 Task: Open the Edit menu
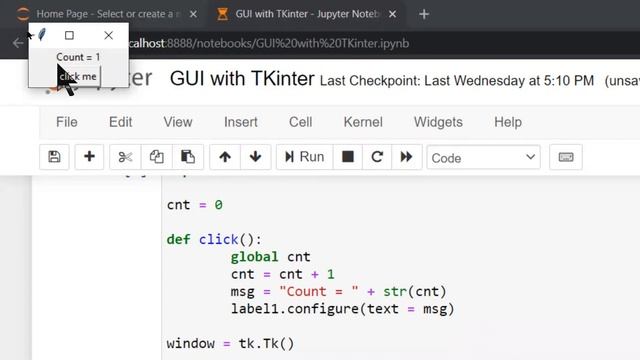[120, 122]
